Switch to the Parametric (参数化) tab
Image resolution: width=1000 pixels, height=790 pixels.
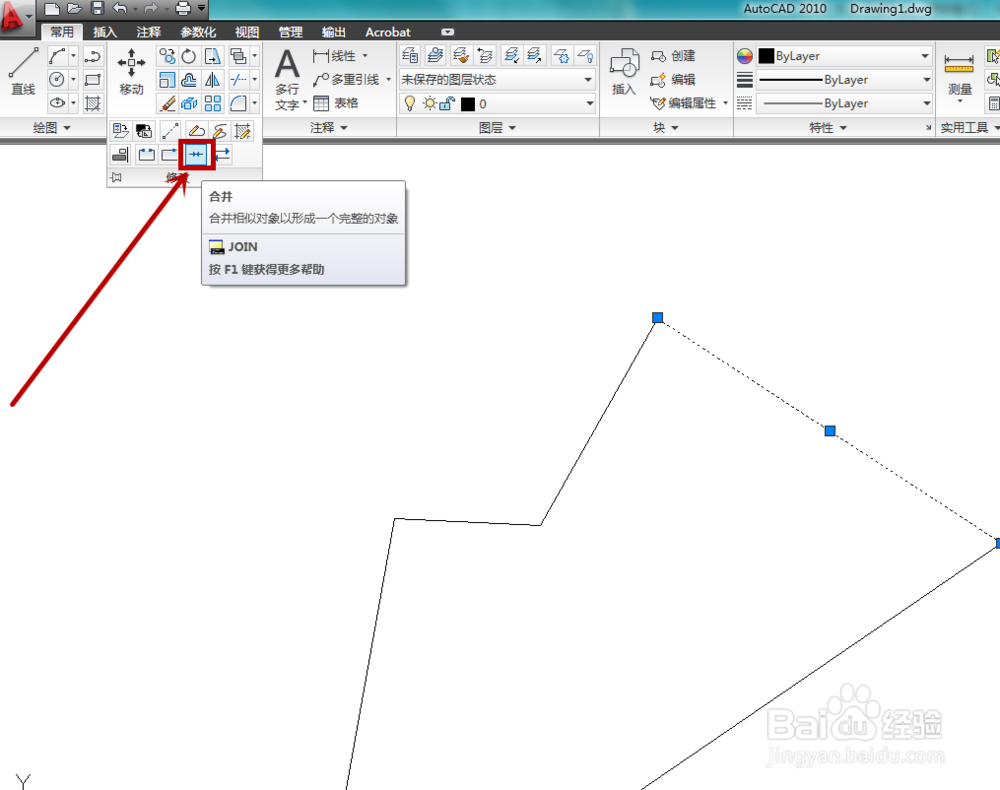(198, 32)
